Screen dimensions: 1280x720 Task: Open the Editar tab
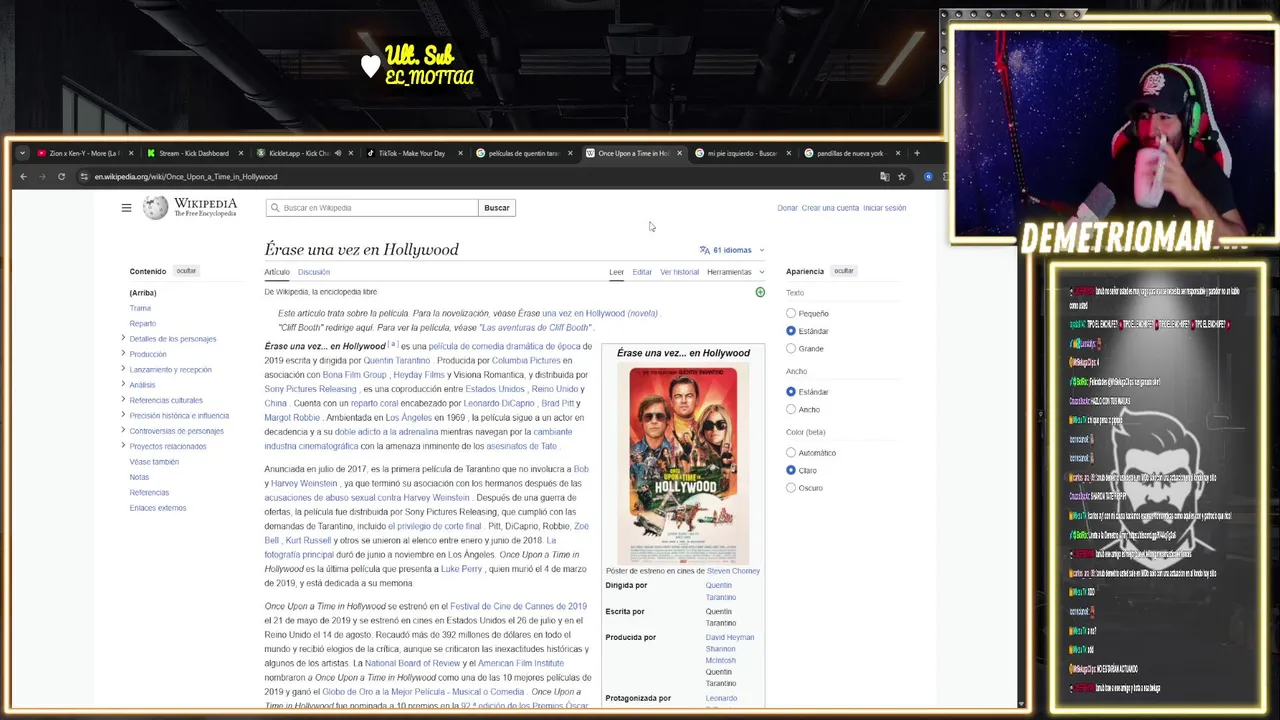point(642,272)
